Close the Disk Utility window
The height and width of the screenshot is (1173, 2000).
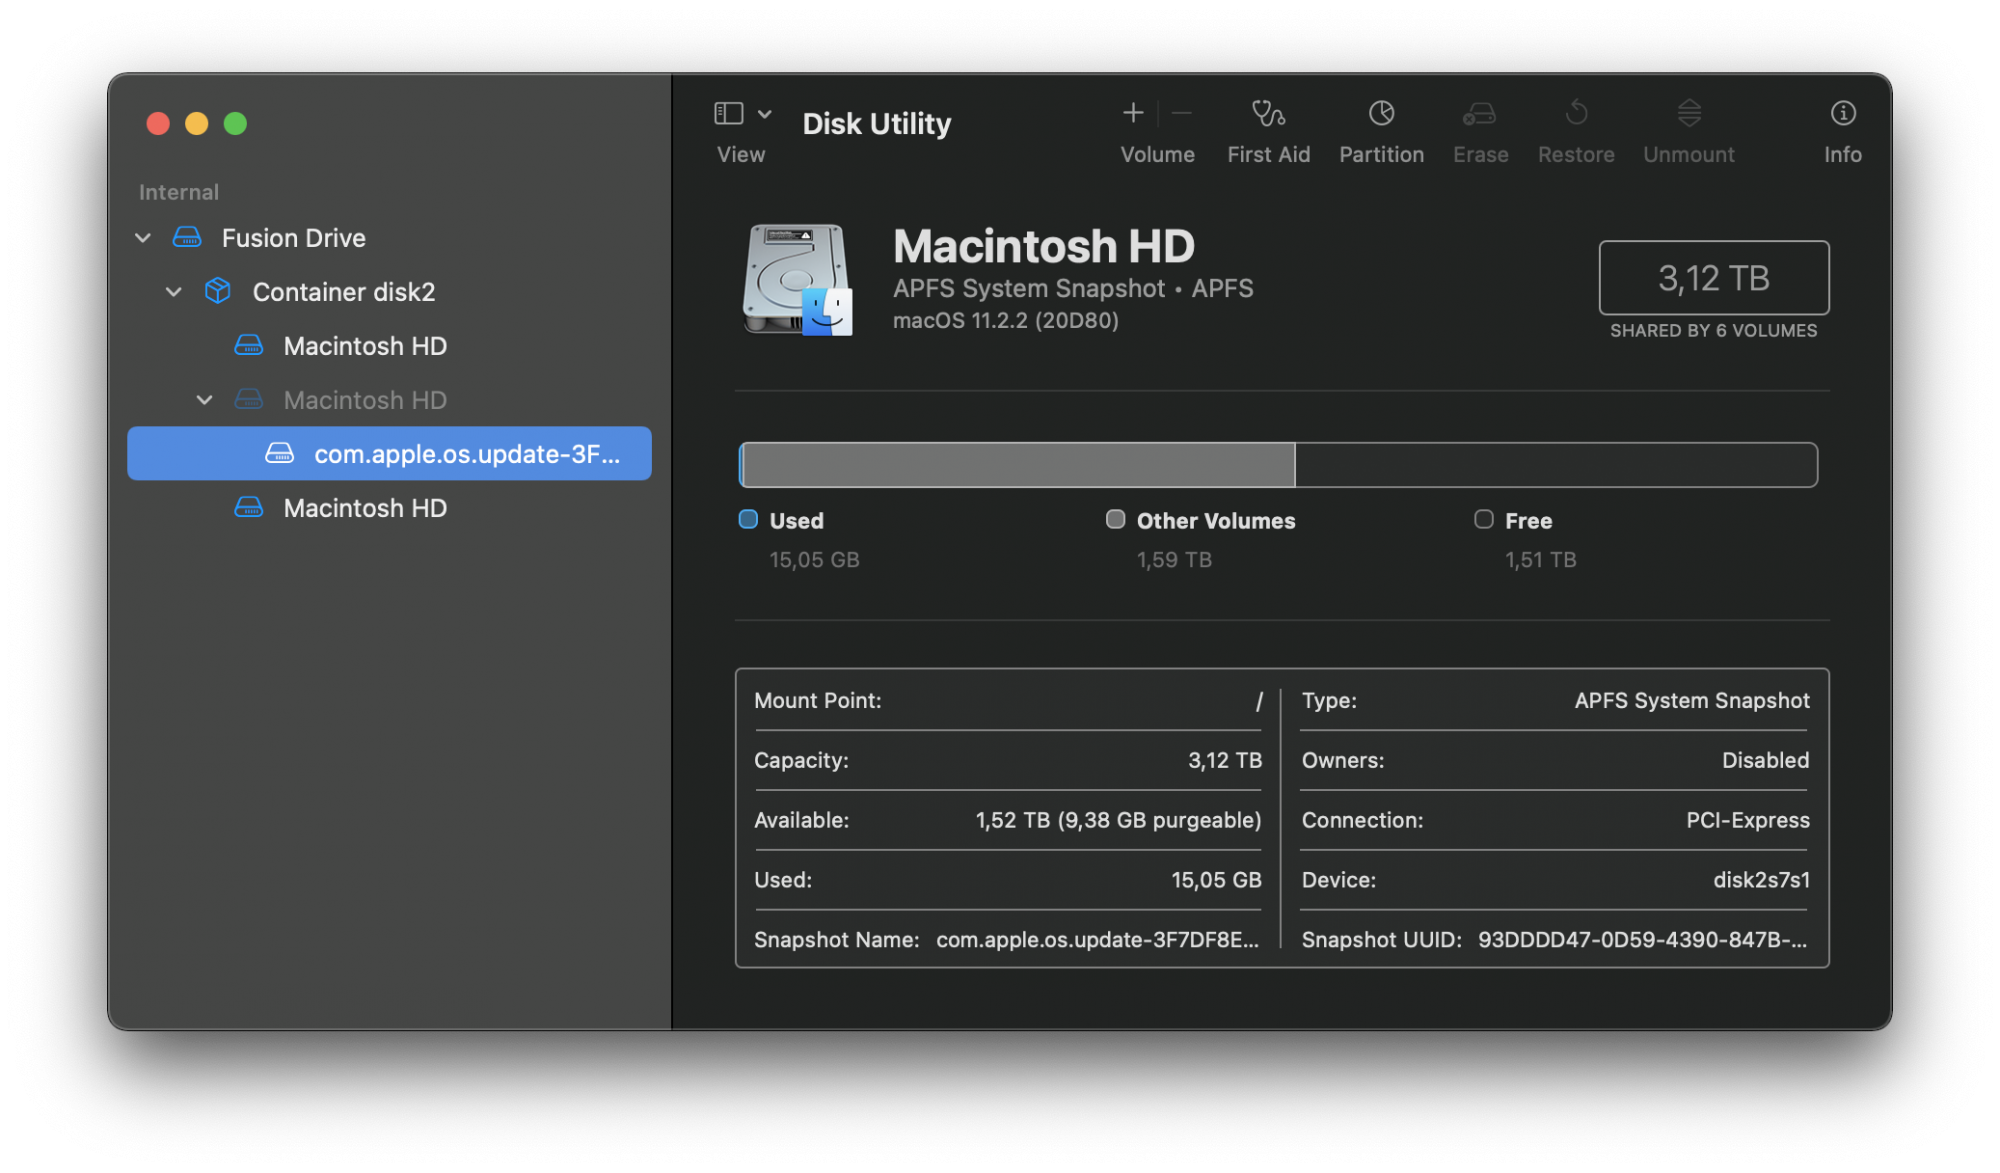click(x=158, y=123)
